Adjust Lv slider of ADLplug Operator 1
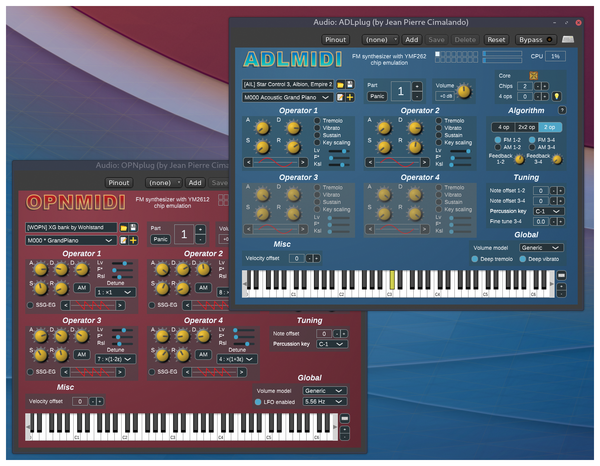Screen dimensions: 600x466 pyautogui.click(x=339, y=151)
